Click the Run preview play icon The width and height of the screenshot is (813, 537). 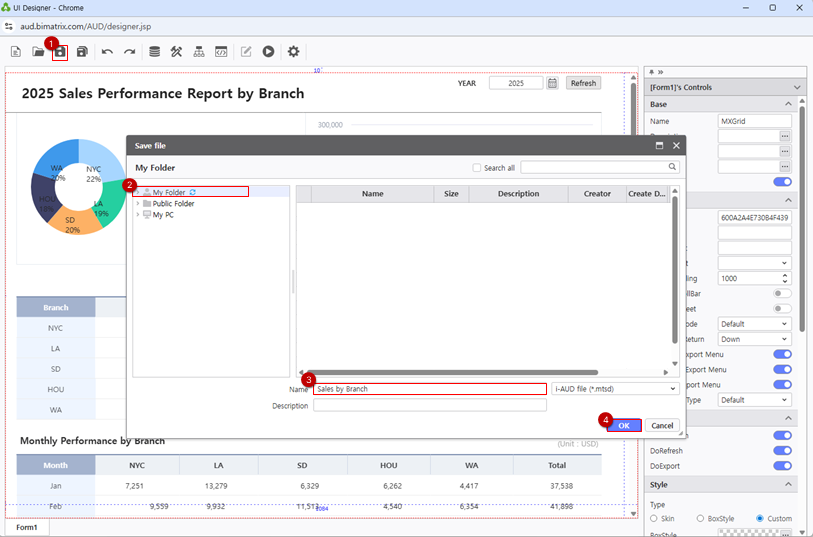click(268, 52)
